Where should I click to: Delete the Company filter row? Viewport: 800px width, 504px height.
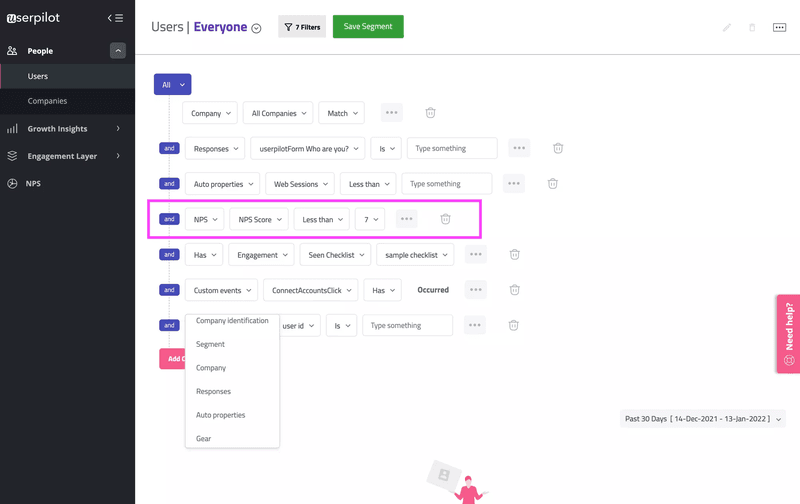[x=430, y=113]
